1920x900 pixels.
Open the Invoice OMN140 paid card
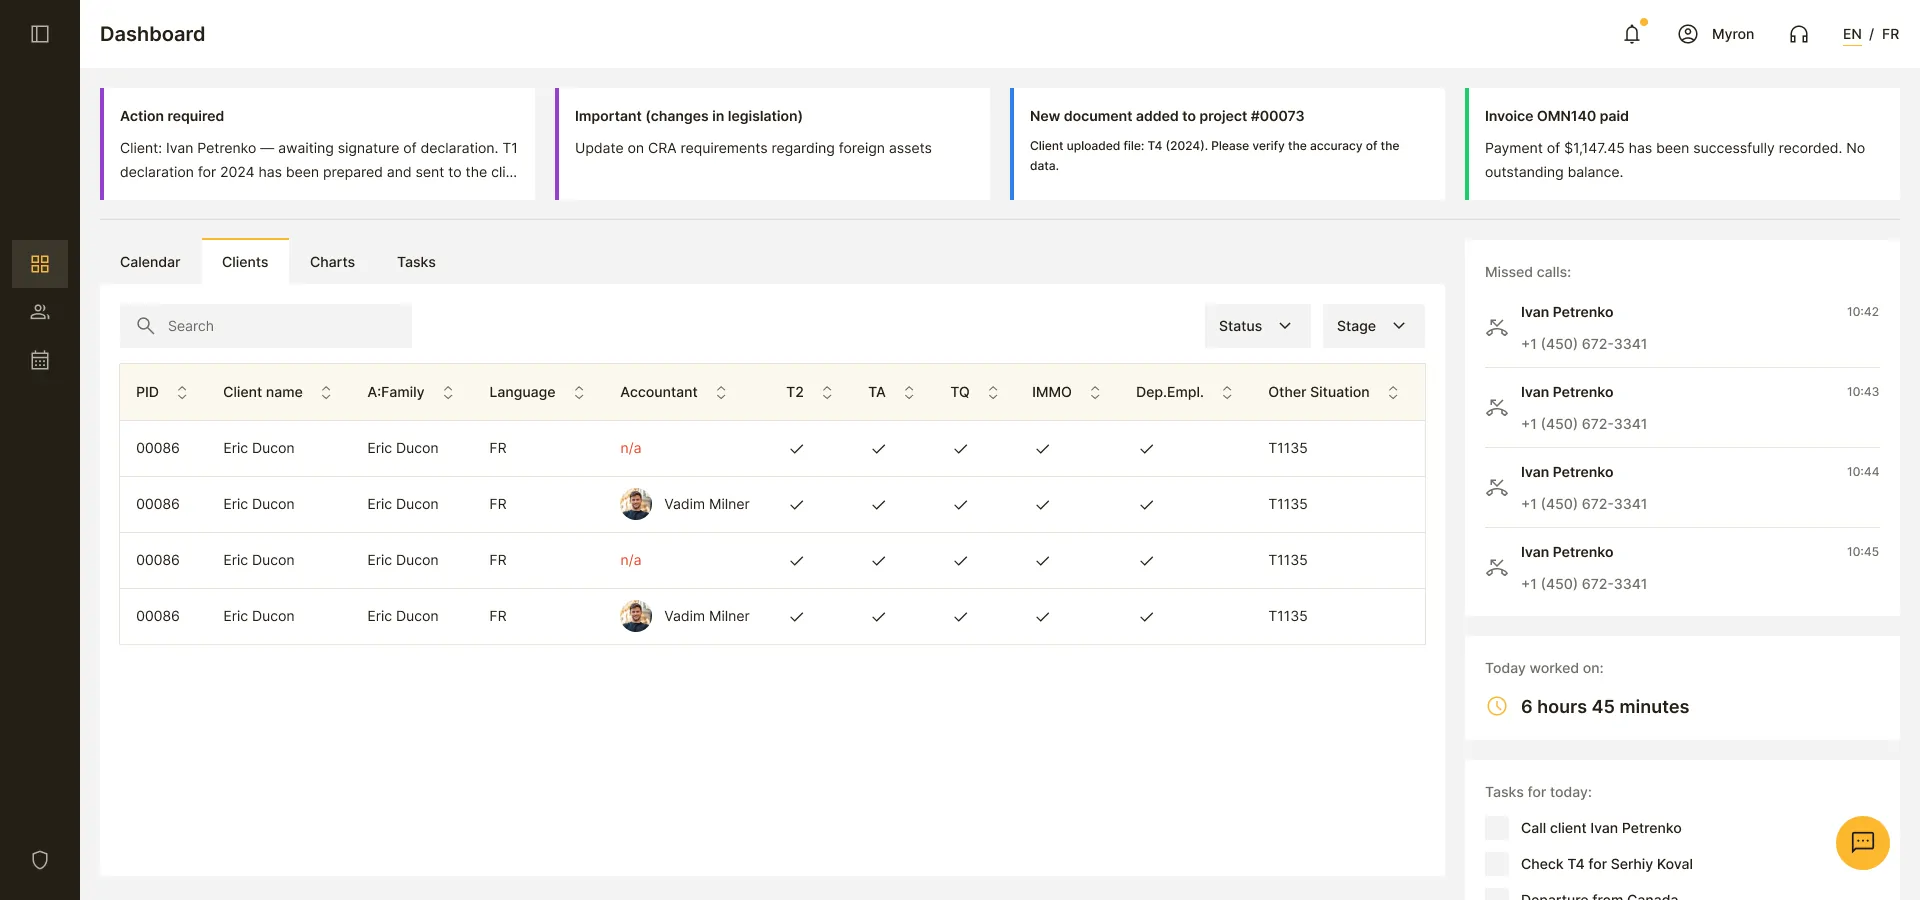(1682, 144)
